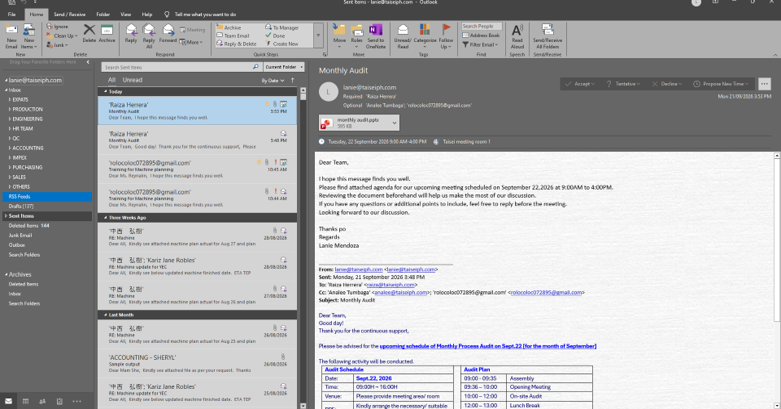Create a New Email
The image size is (781, 409).
[x=11, y=36]
